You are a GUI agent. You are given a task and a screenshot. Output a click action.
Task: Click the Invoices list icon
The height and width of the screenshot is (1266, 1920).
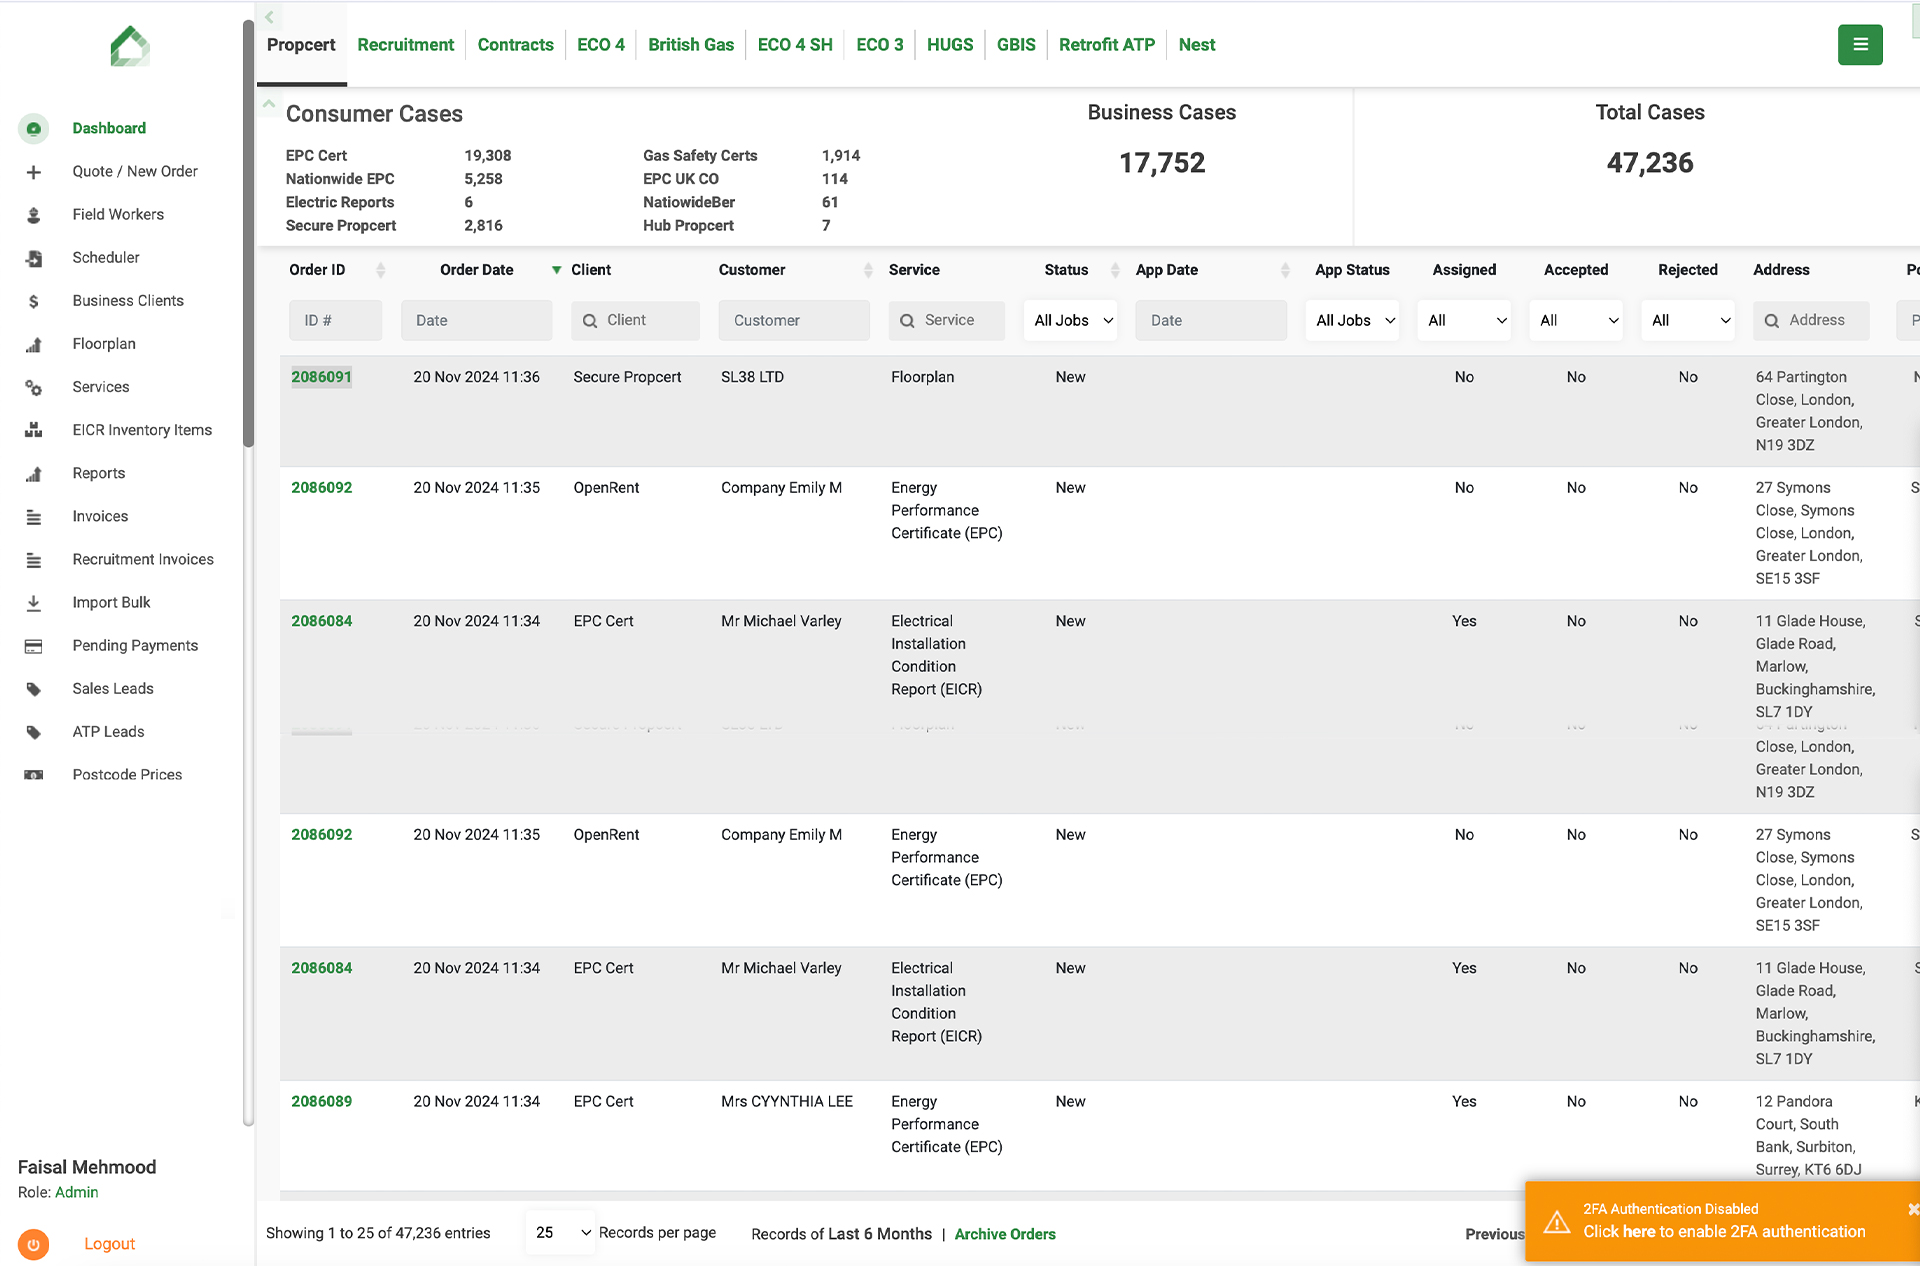pos(33,517)
